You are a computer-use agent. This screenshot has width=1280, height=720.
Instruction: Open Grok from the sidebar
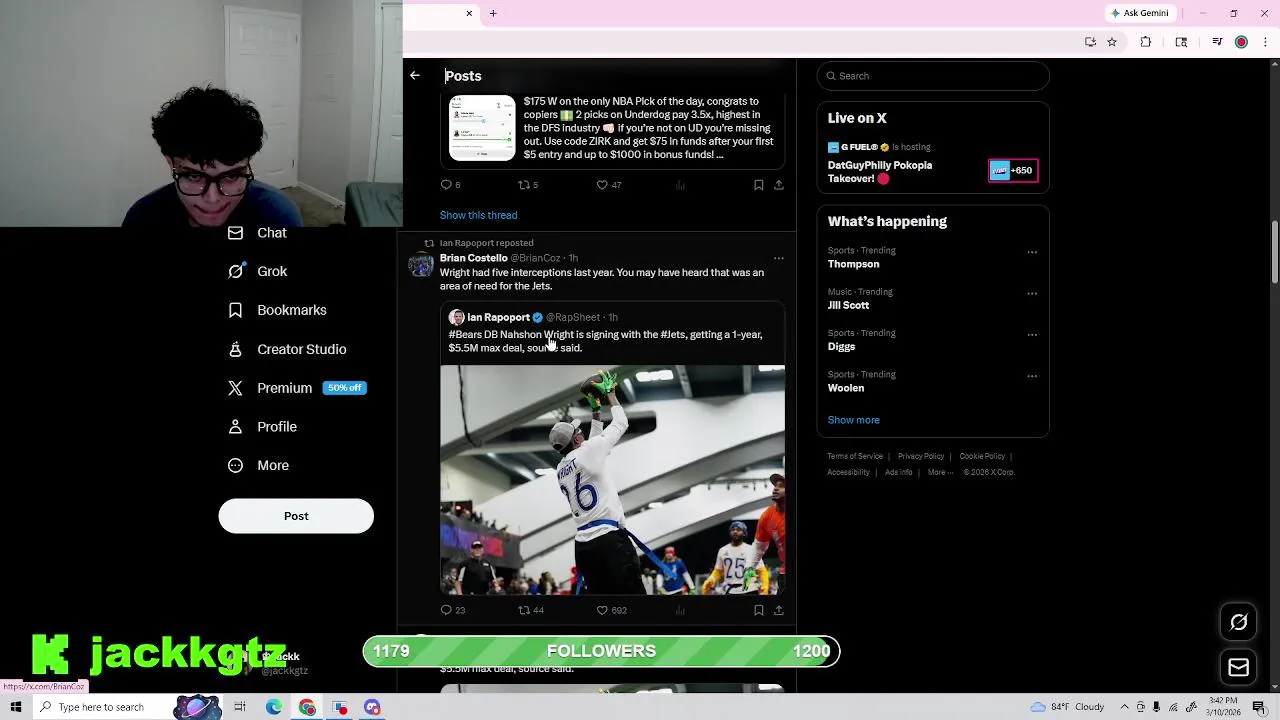[x=258, y=272]
